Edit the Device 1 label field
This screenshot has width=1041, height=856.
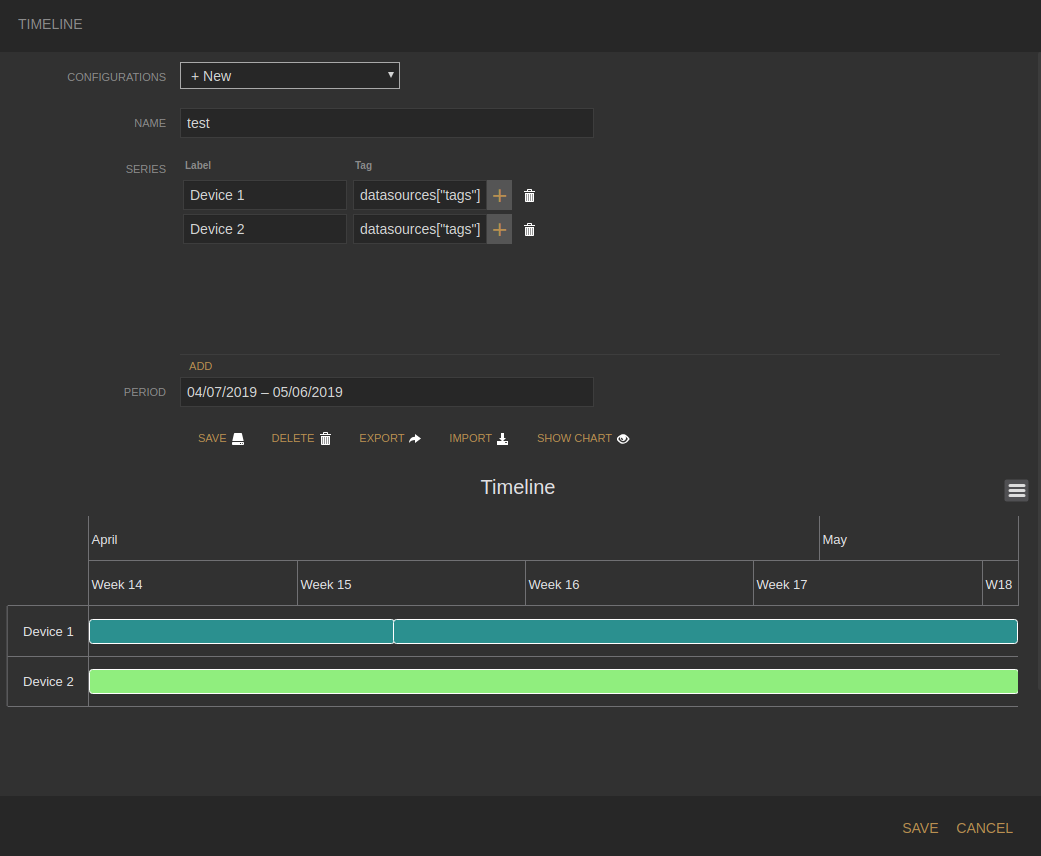coord(264,196)
